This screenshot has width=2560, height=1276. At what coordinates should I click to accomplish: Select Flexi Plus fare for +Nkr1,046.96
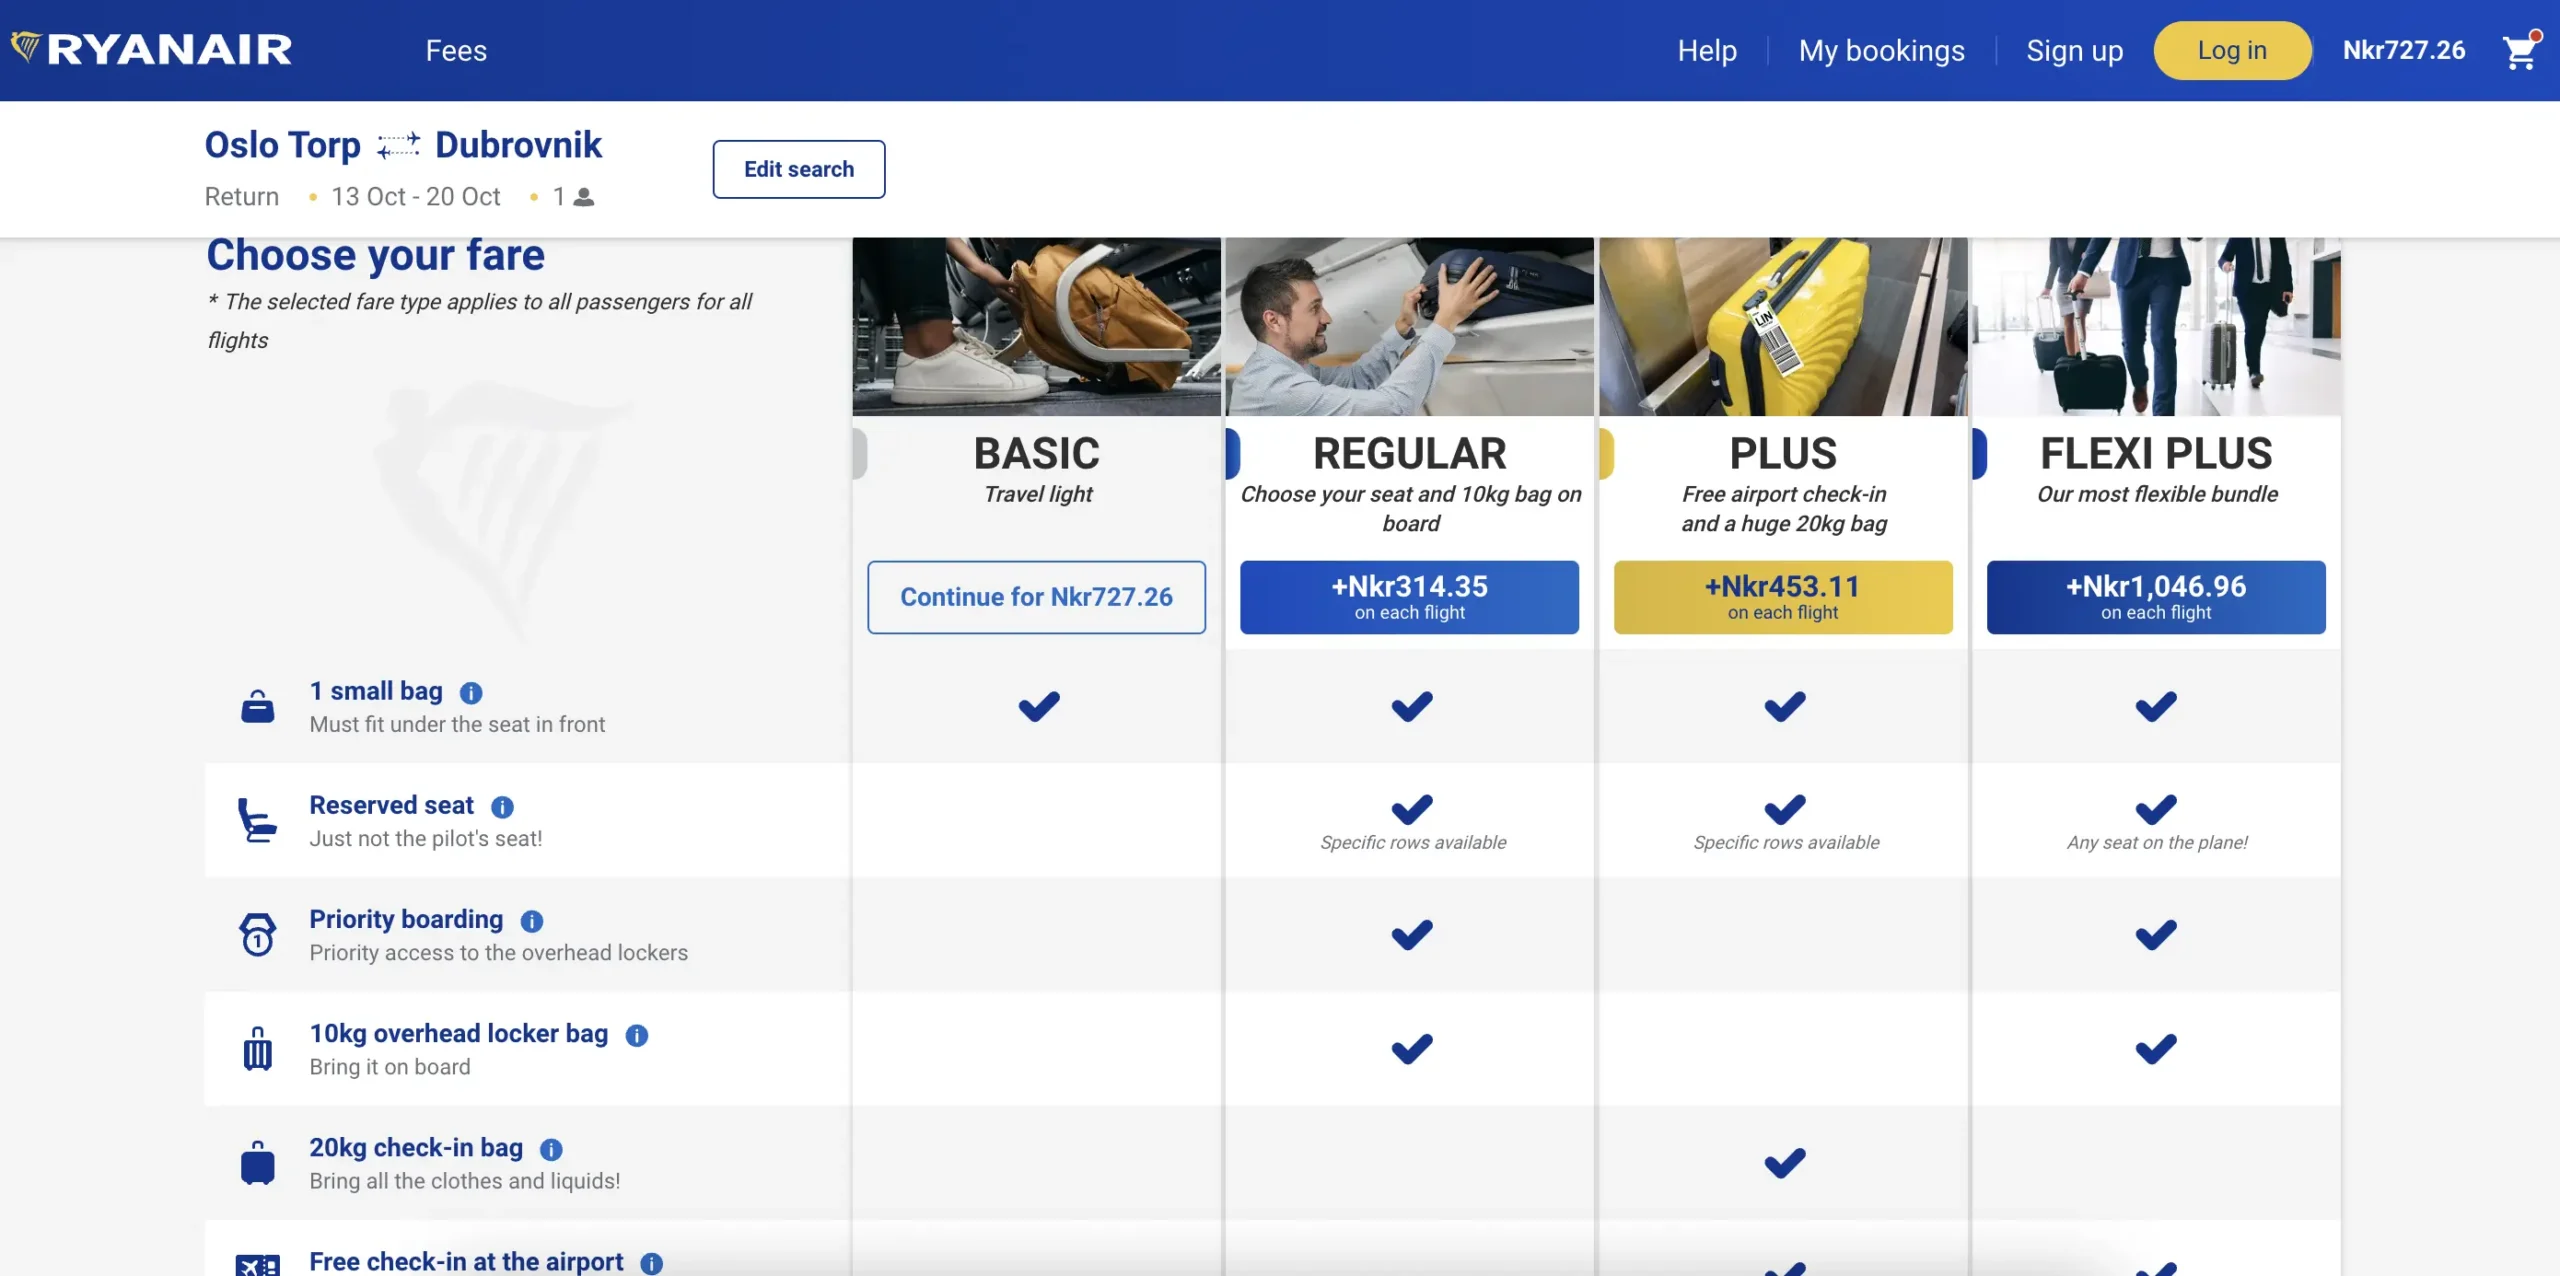(x=2155, y=597)
